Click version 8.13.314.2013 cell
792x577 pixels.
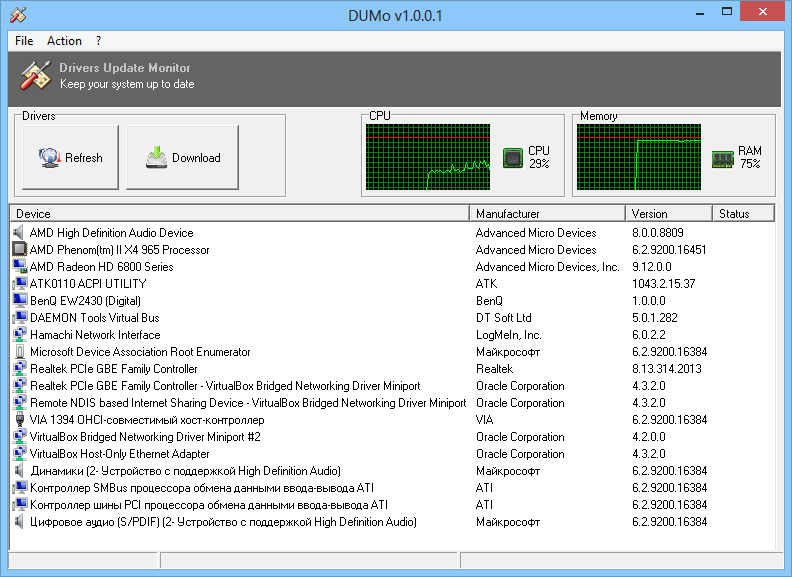tap(667, 369)
